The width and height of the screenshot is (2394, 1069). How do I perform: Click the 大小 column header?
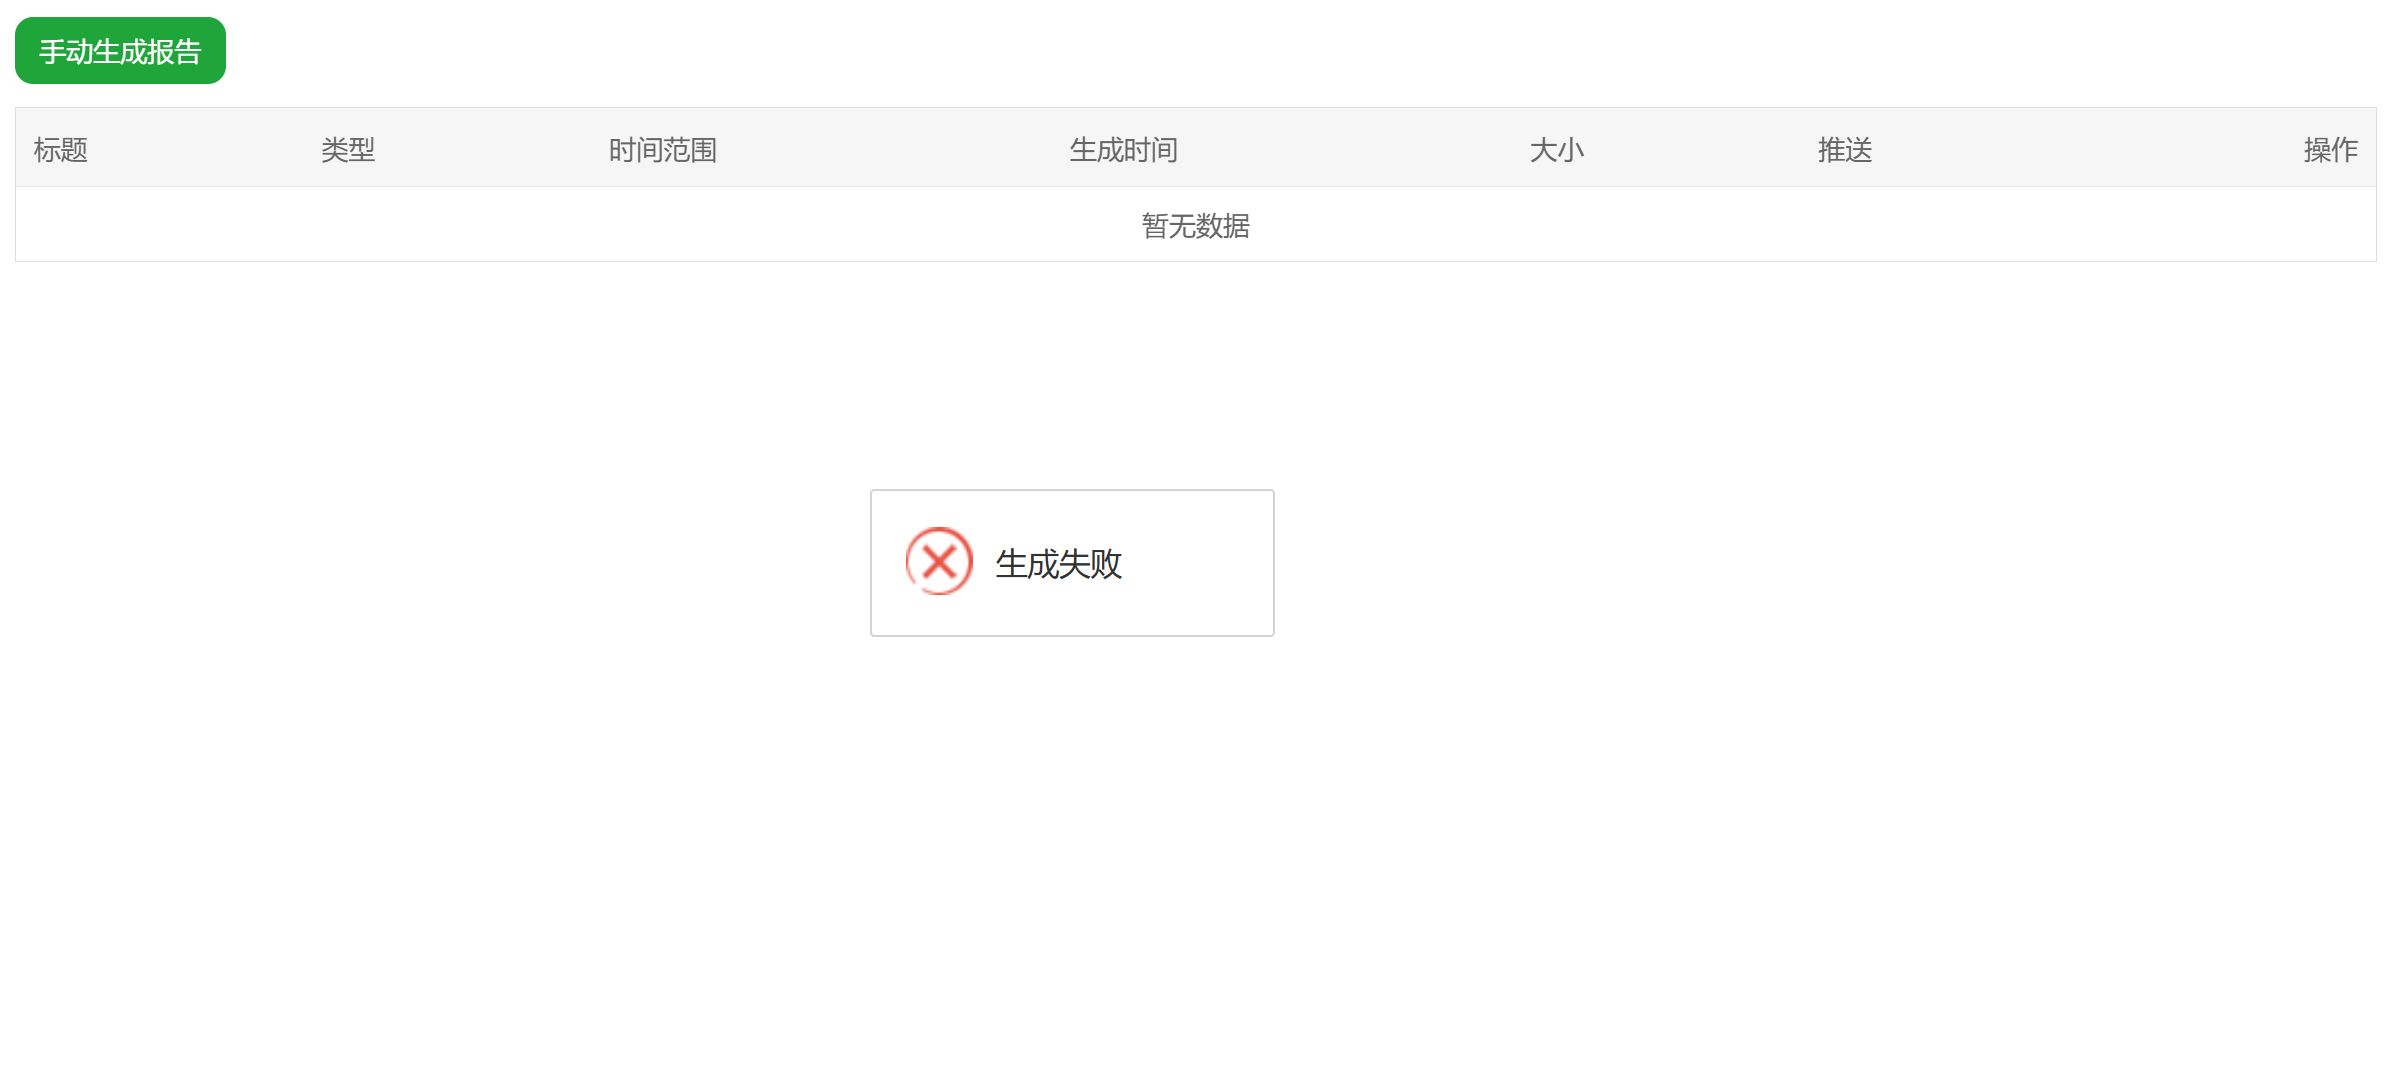[1557, 150]
